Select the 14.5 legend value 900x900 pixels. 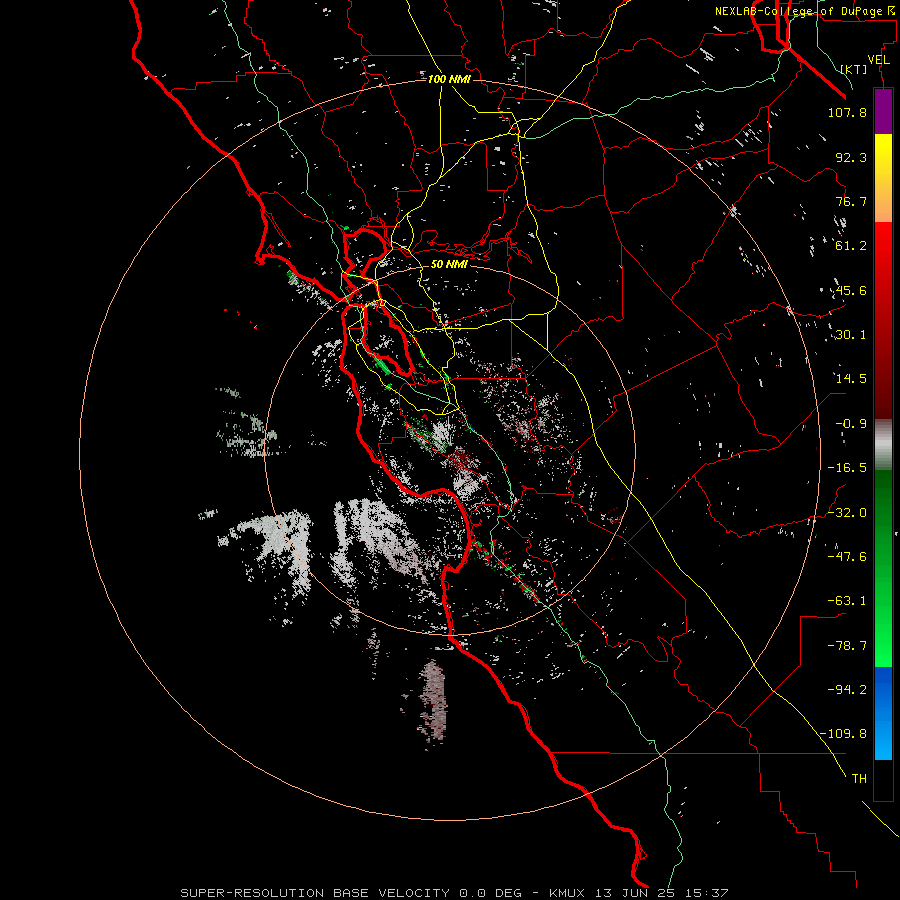851,379
